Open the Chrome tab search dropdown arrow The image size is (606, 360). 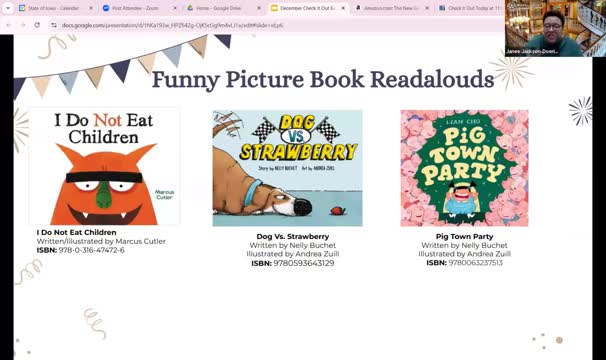tap(7, 8)
